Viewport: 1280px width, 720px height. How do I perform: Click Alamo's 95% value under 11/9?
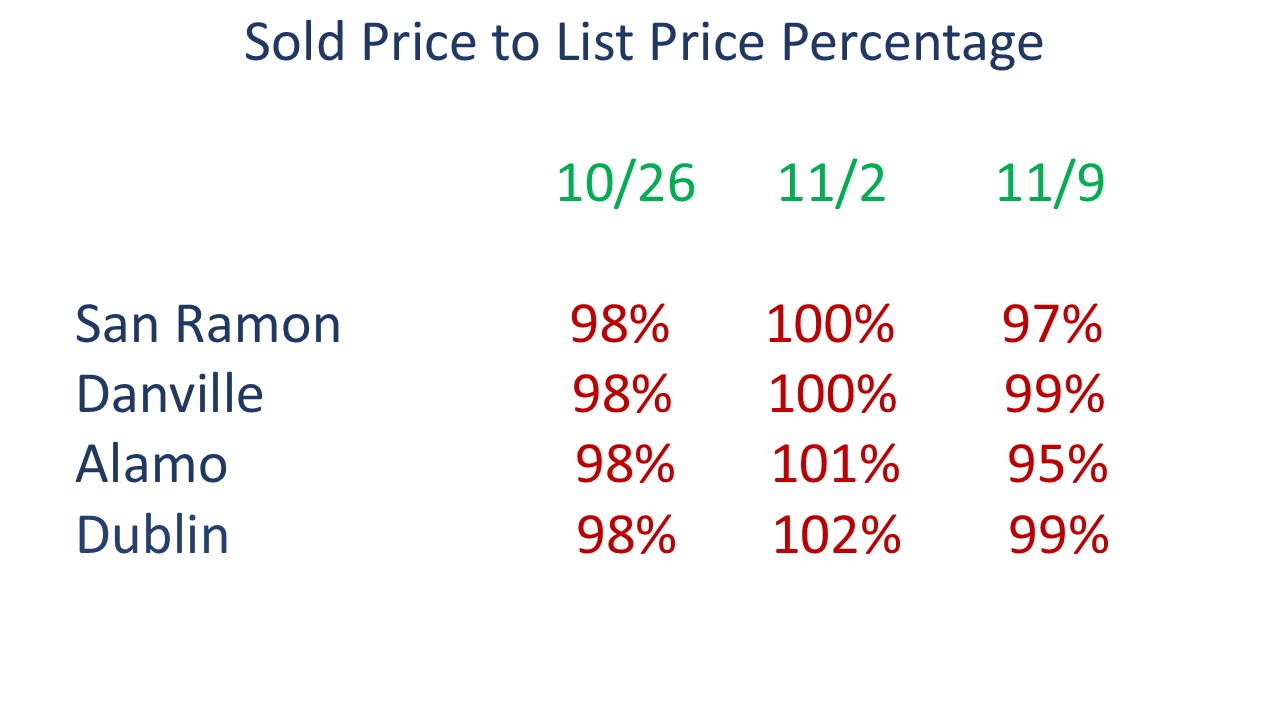click(1057, 465)
